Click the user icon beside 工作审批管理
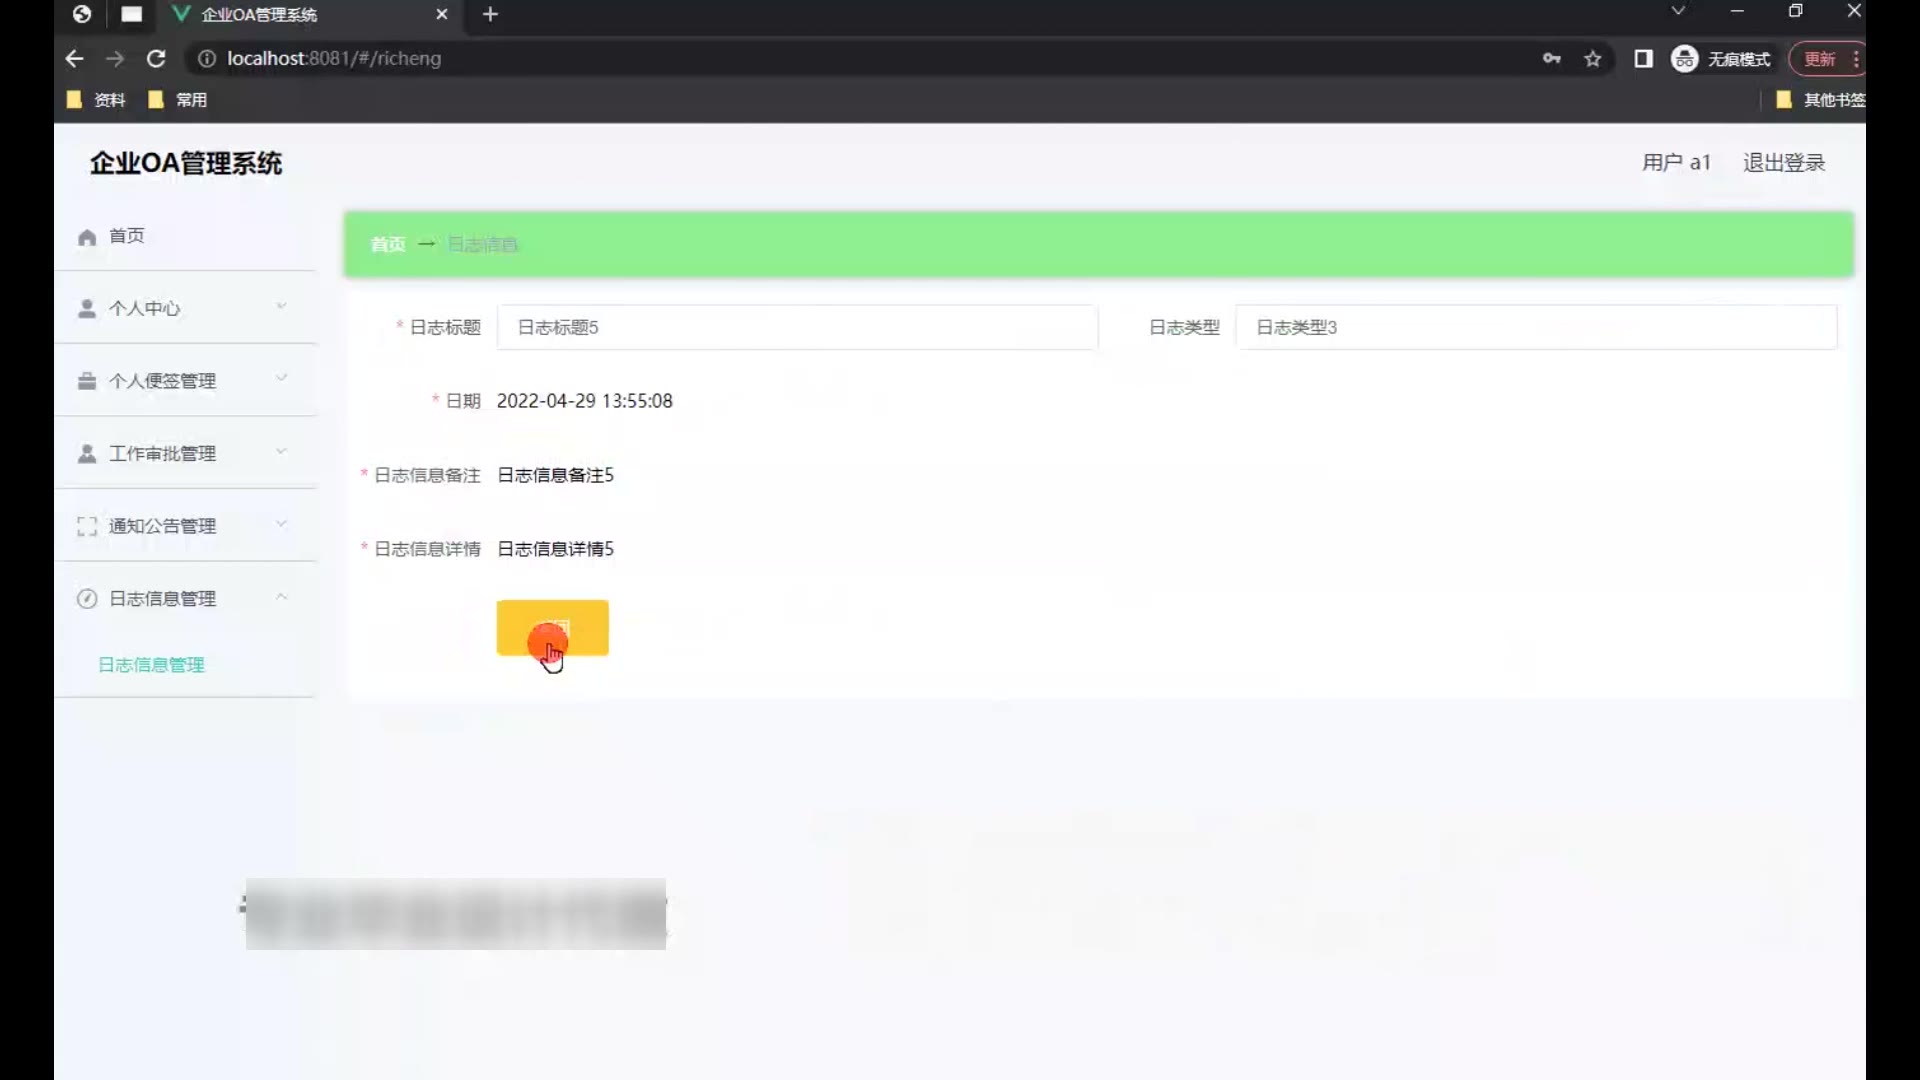The image size is (1920, 1080). [x=87, y=454]
